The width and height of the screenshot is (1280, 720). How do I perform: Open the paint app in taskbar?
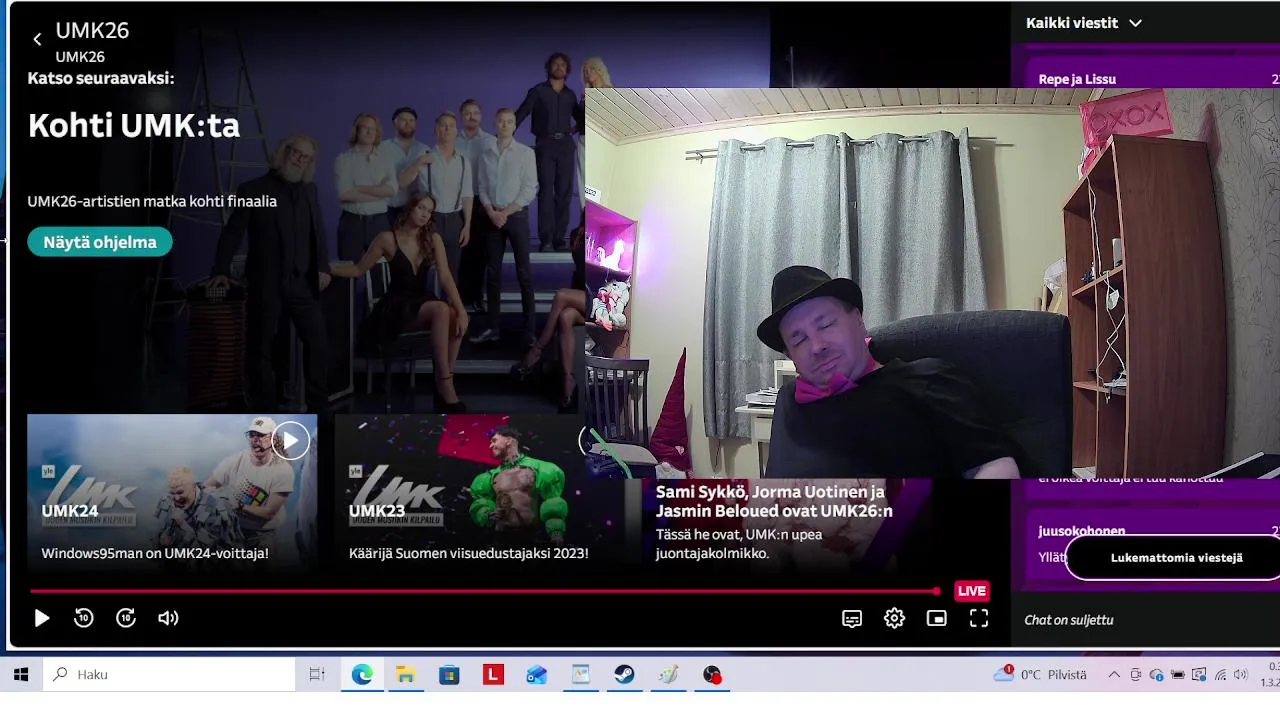tap(669, 675)
